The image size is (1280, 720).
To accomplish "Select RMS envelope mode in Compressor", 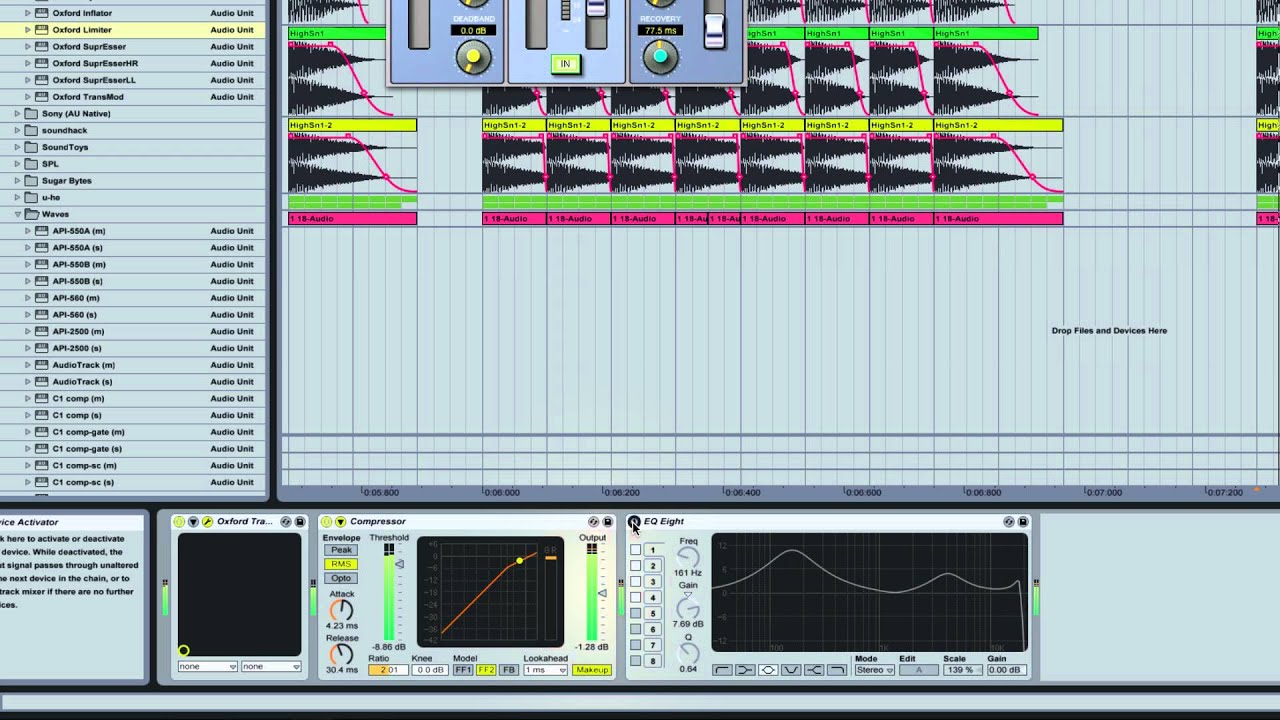I will coord(341,564).
